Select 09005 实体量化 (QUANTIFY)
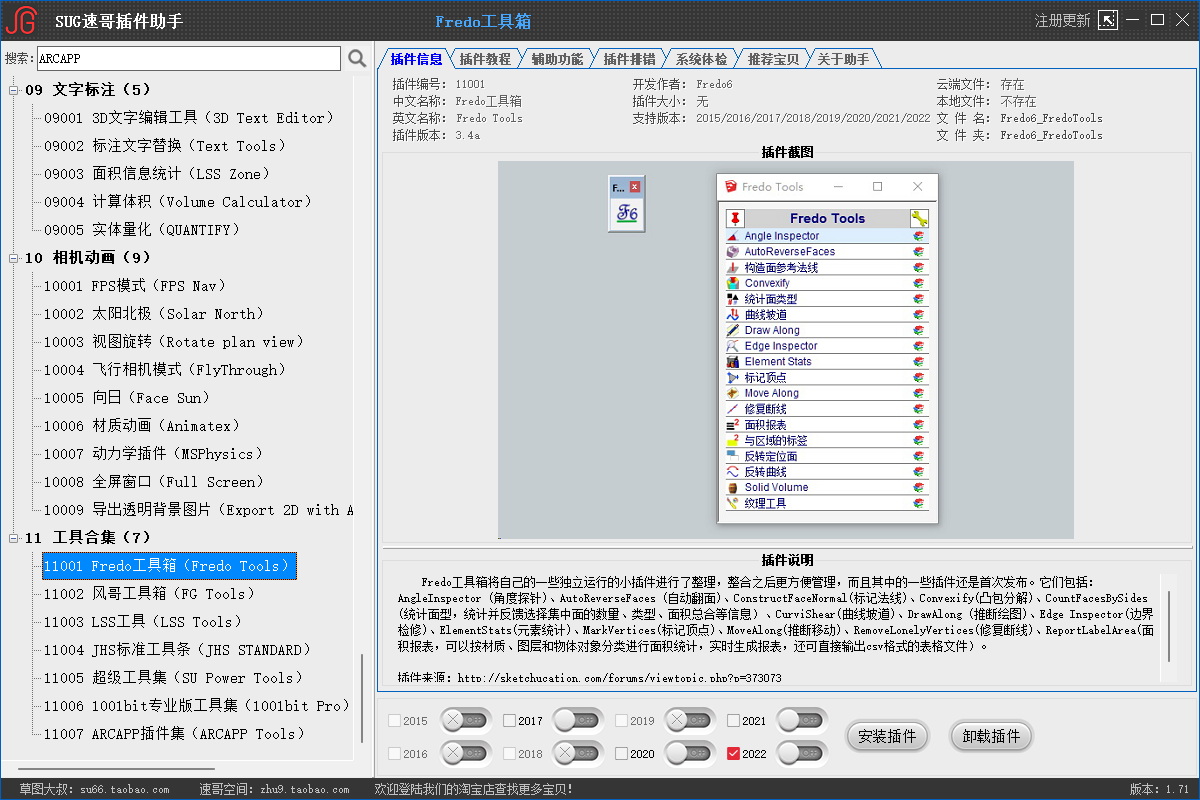The width and height of the screenshot is (1200, 800). tap(142, 230)
